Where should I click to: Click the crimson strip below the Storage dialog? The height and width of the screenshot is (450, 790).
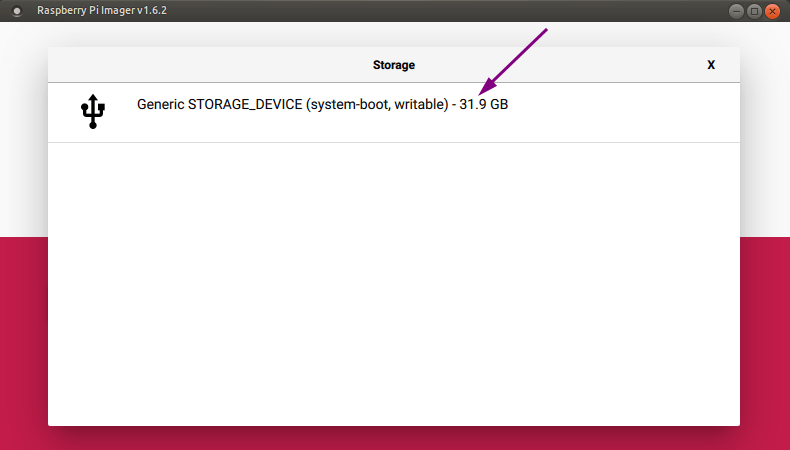pos(394,438)
